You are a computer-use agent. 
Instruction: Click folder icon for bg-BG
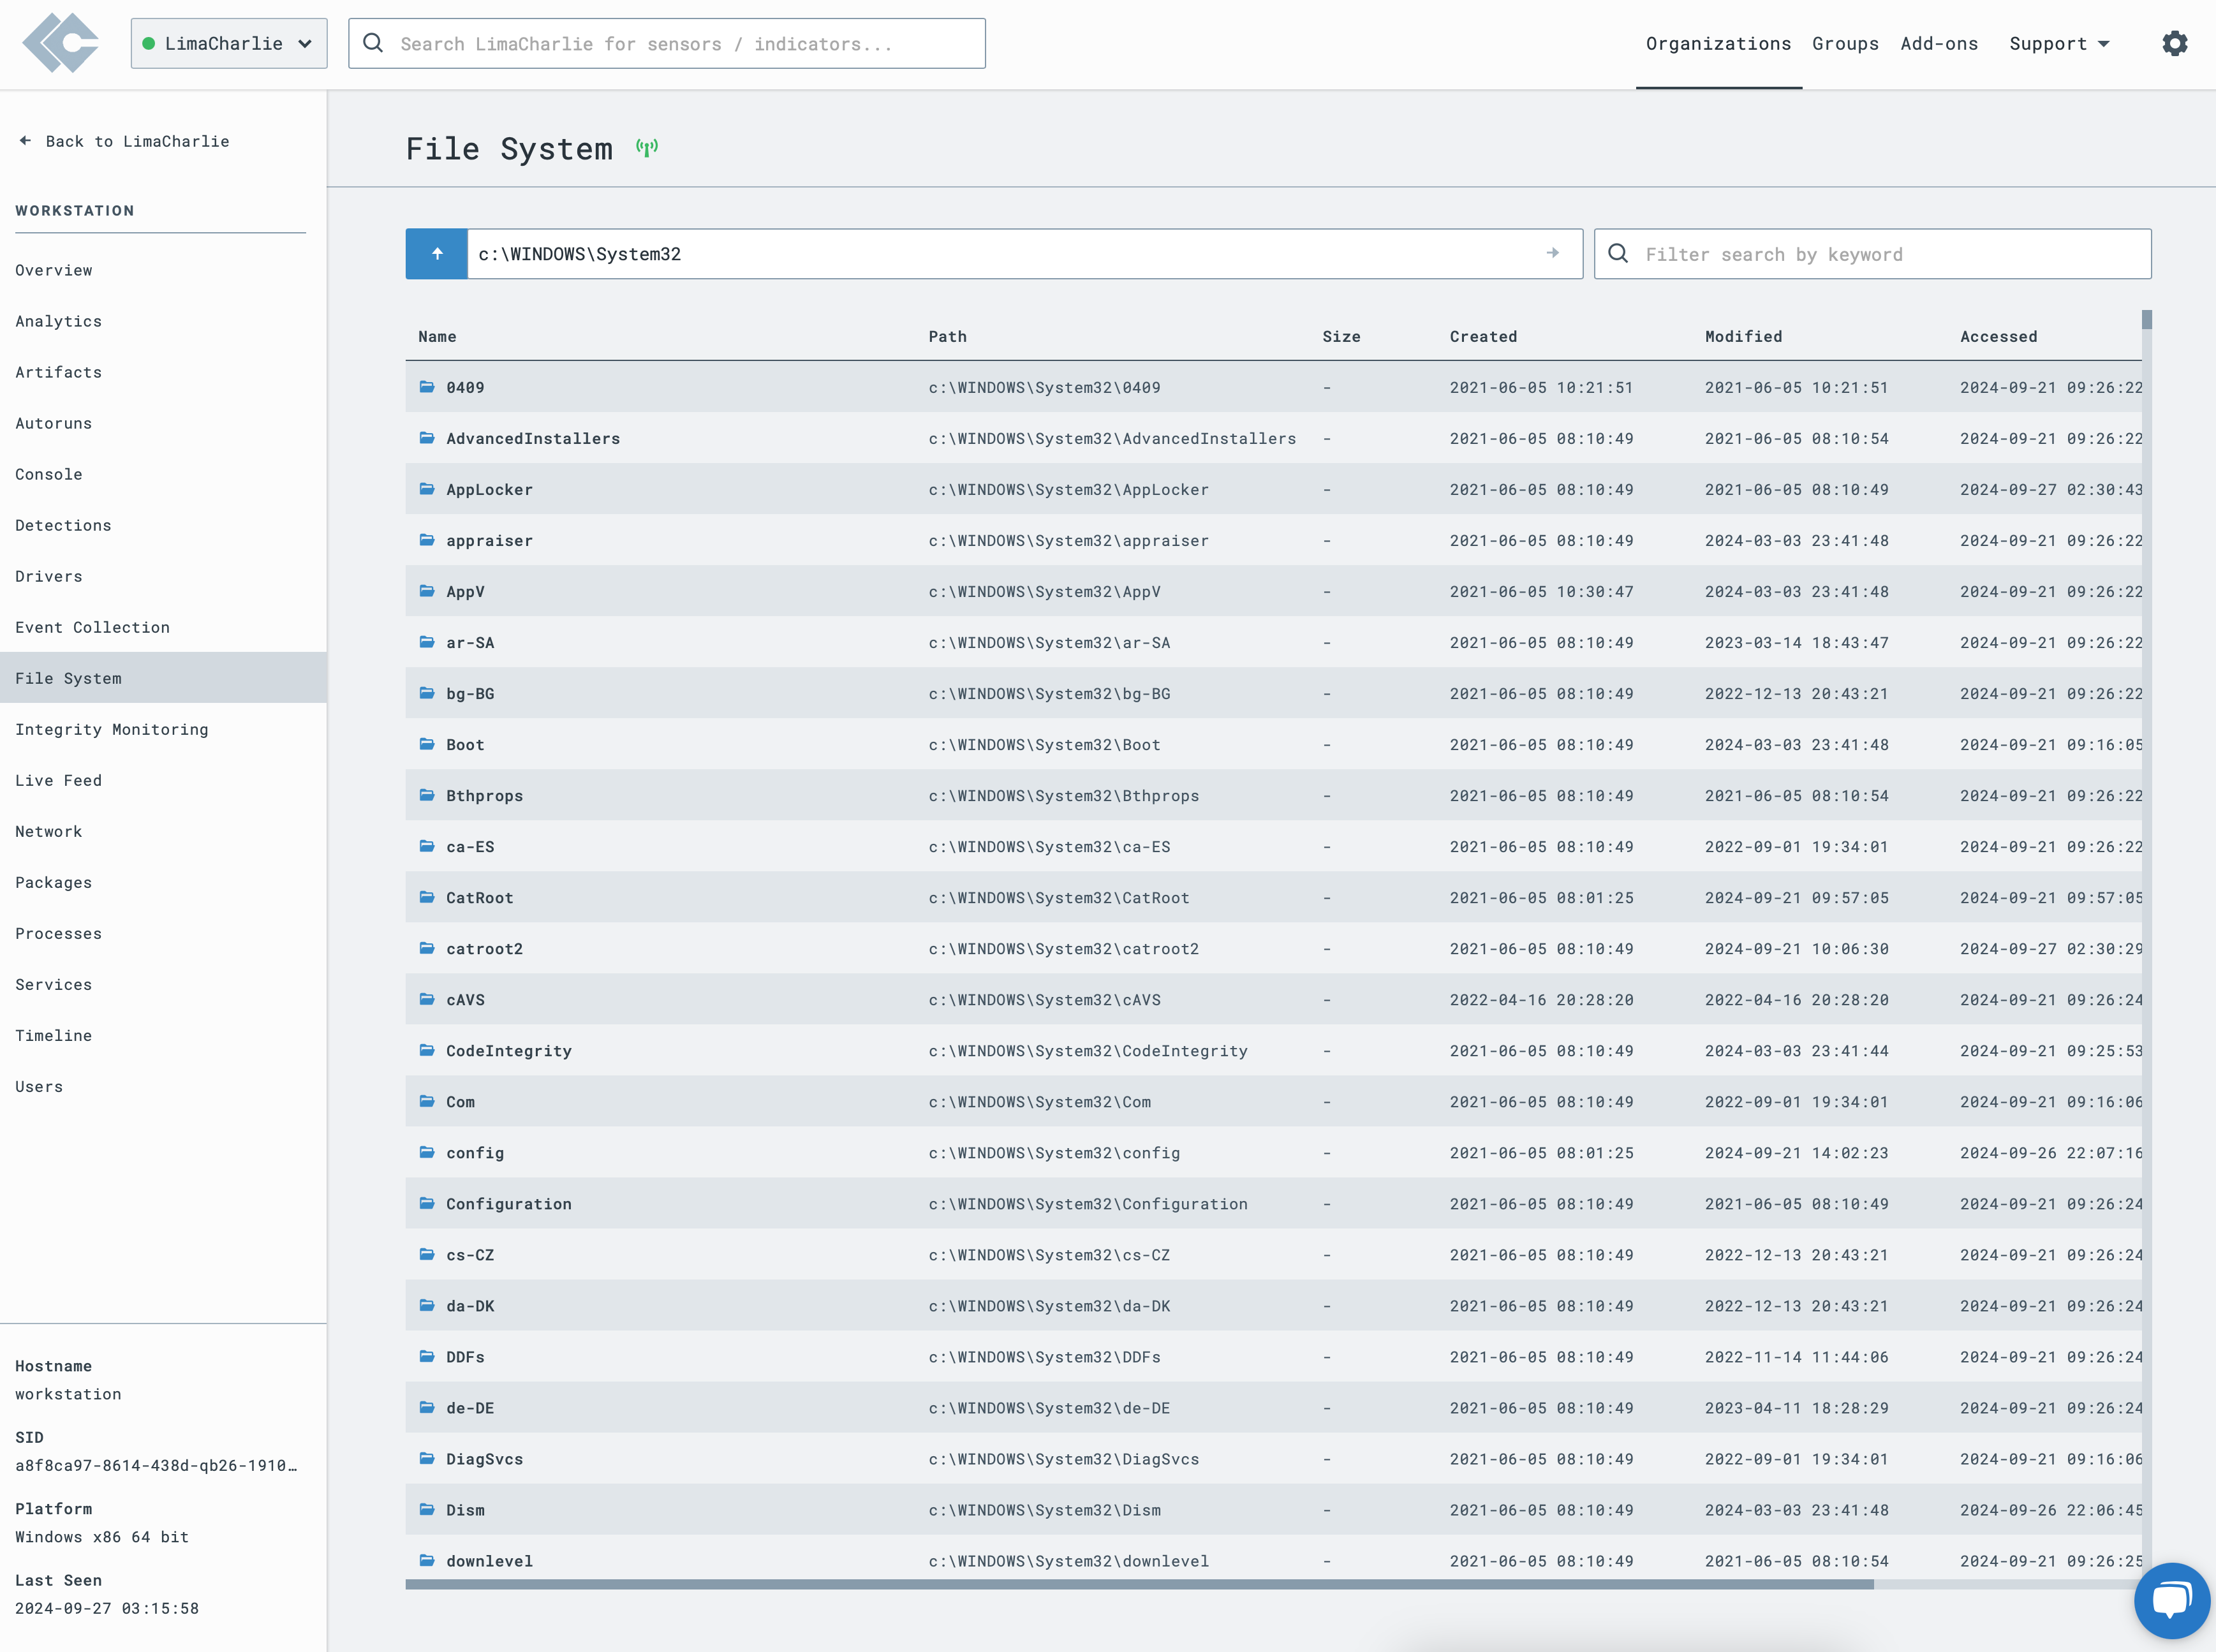427,693
